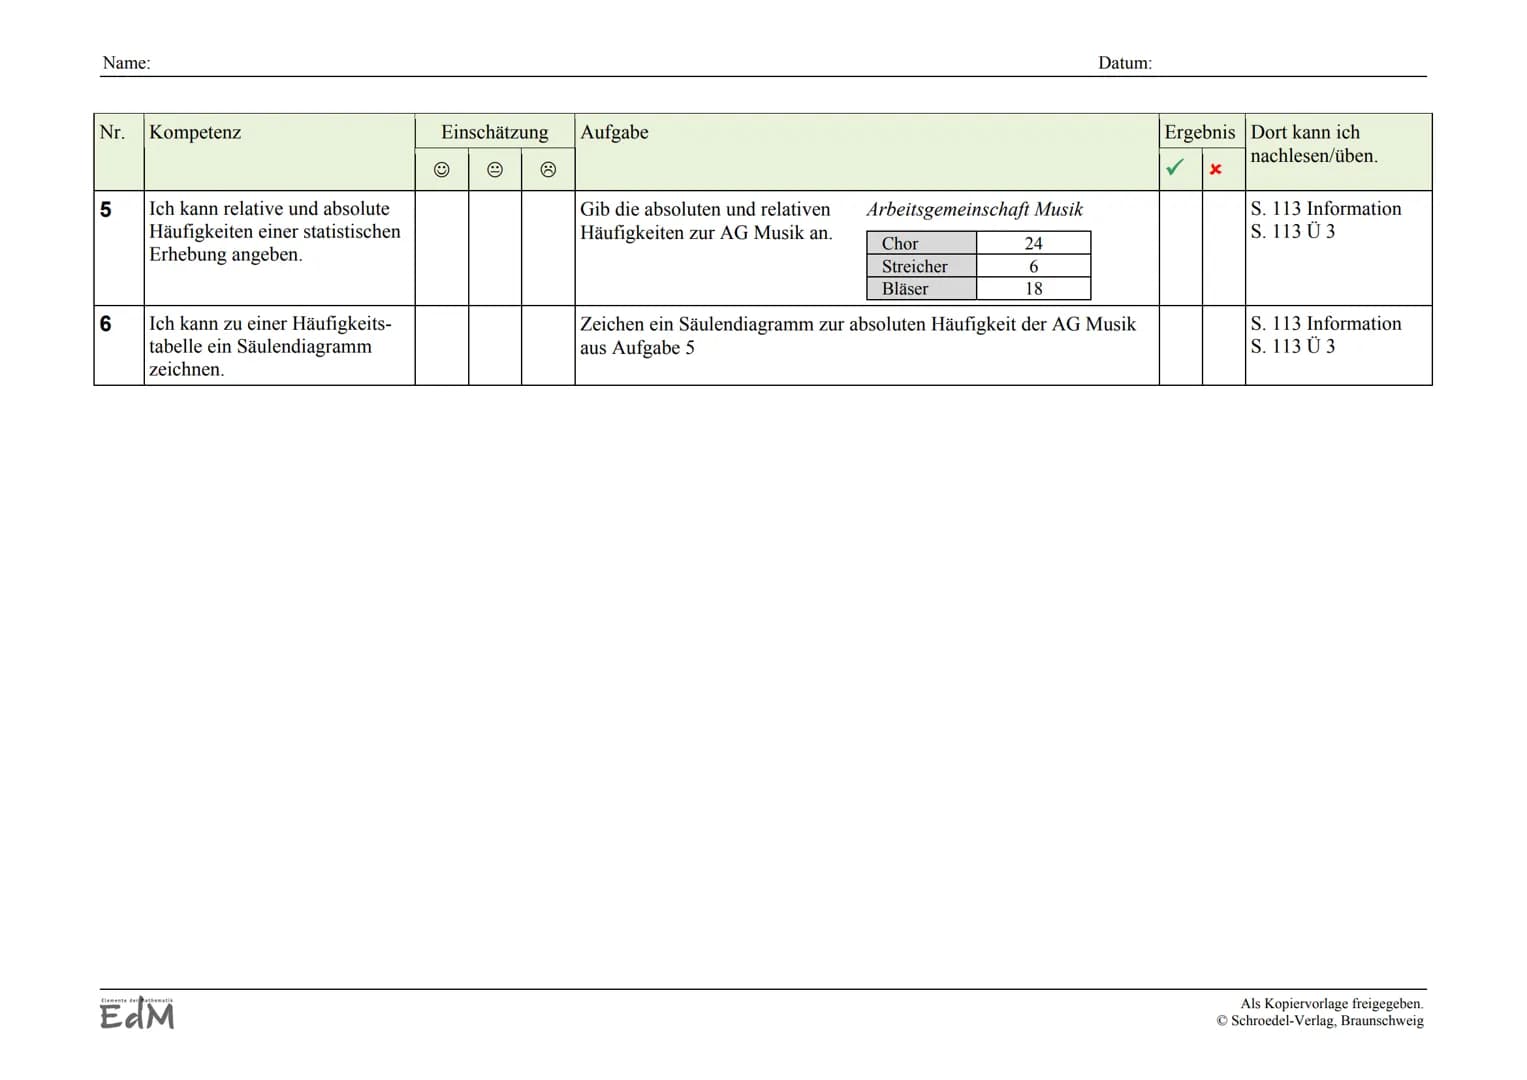Click the 'Datum:' field label
1527x1080 pixels.
coord(1125,63)
